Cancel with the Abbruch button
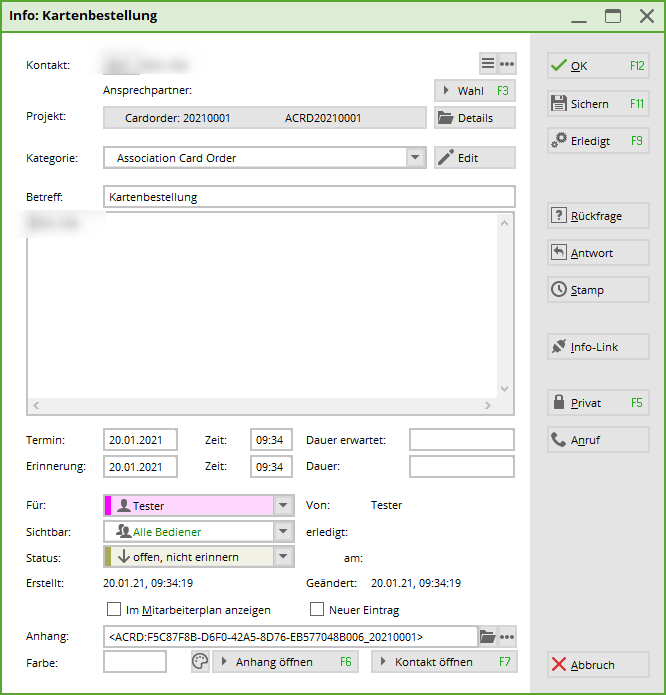 click(598, 665)
